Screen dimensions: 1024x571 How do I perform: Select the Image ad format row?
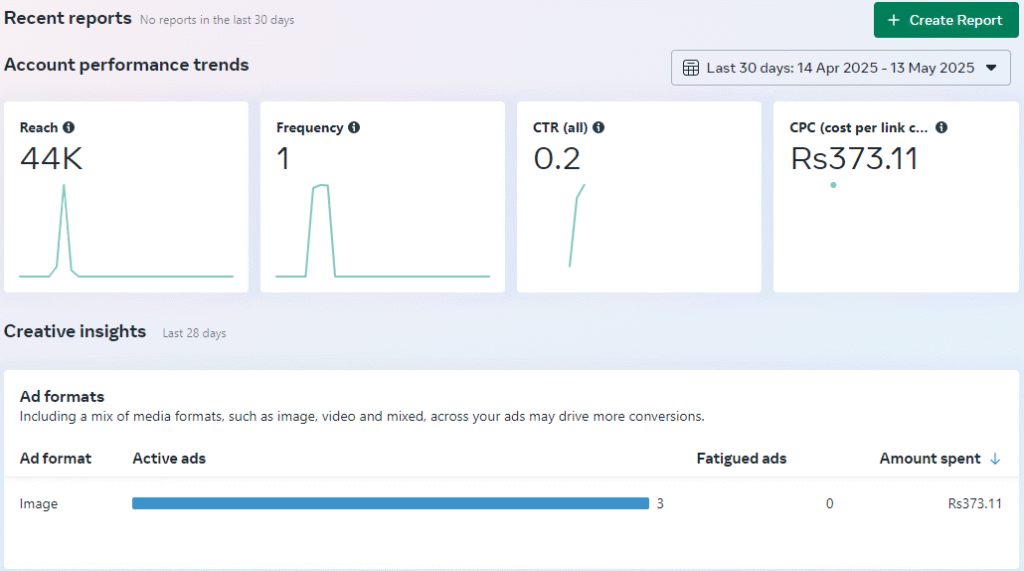coord(511,503)
